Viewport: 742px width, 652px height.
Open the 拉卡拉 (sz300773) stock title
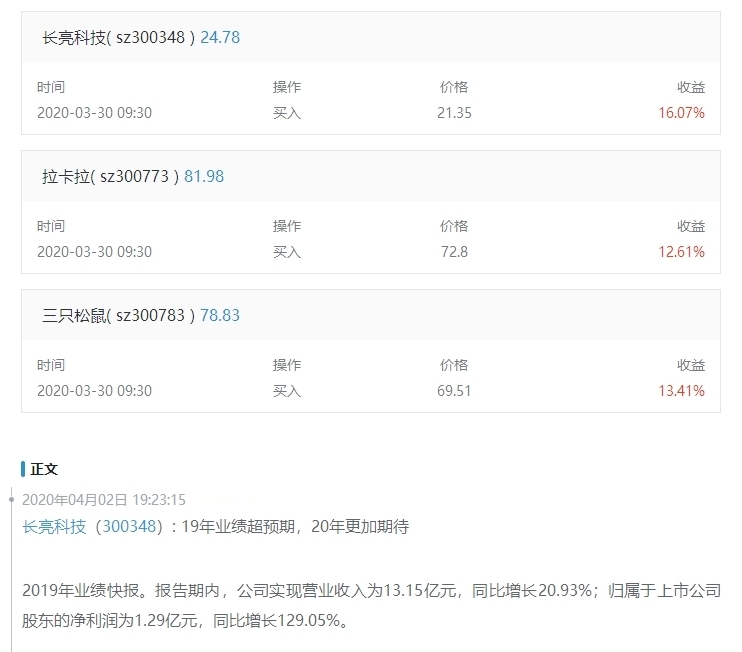(110, 176)
